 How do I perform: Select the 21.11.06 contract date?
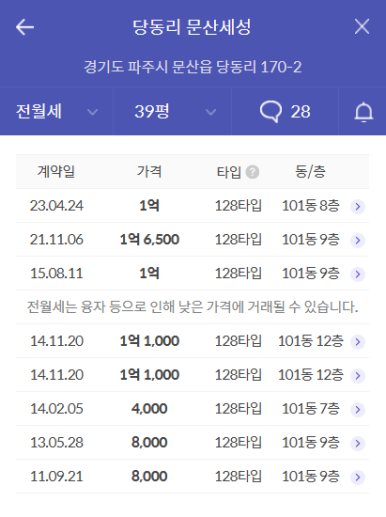(x=57, y=240)
